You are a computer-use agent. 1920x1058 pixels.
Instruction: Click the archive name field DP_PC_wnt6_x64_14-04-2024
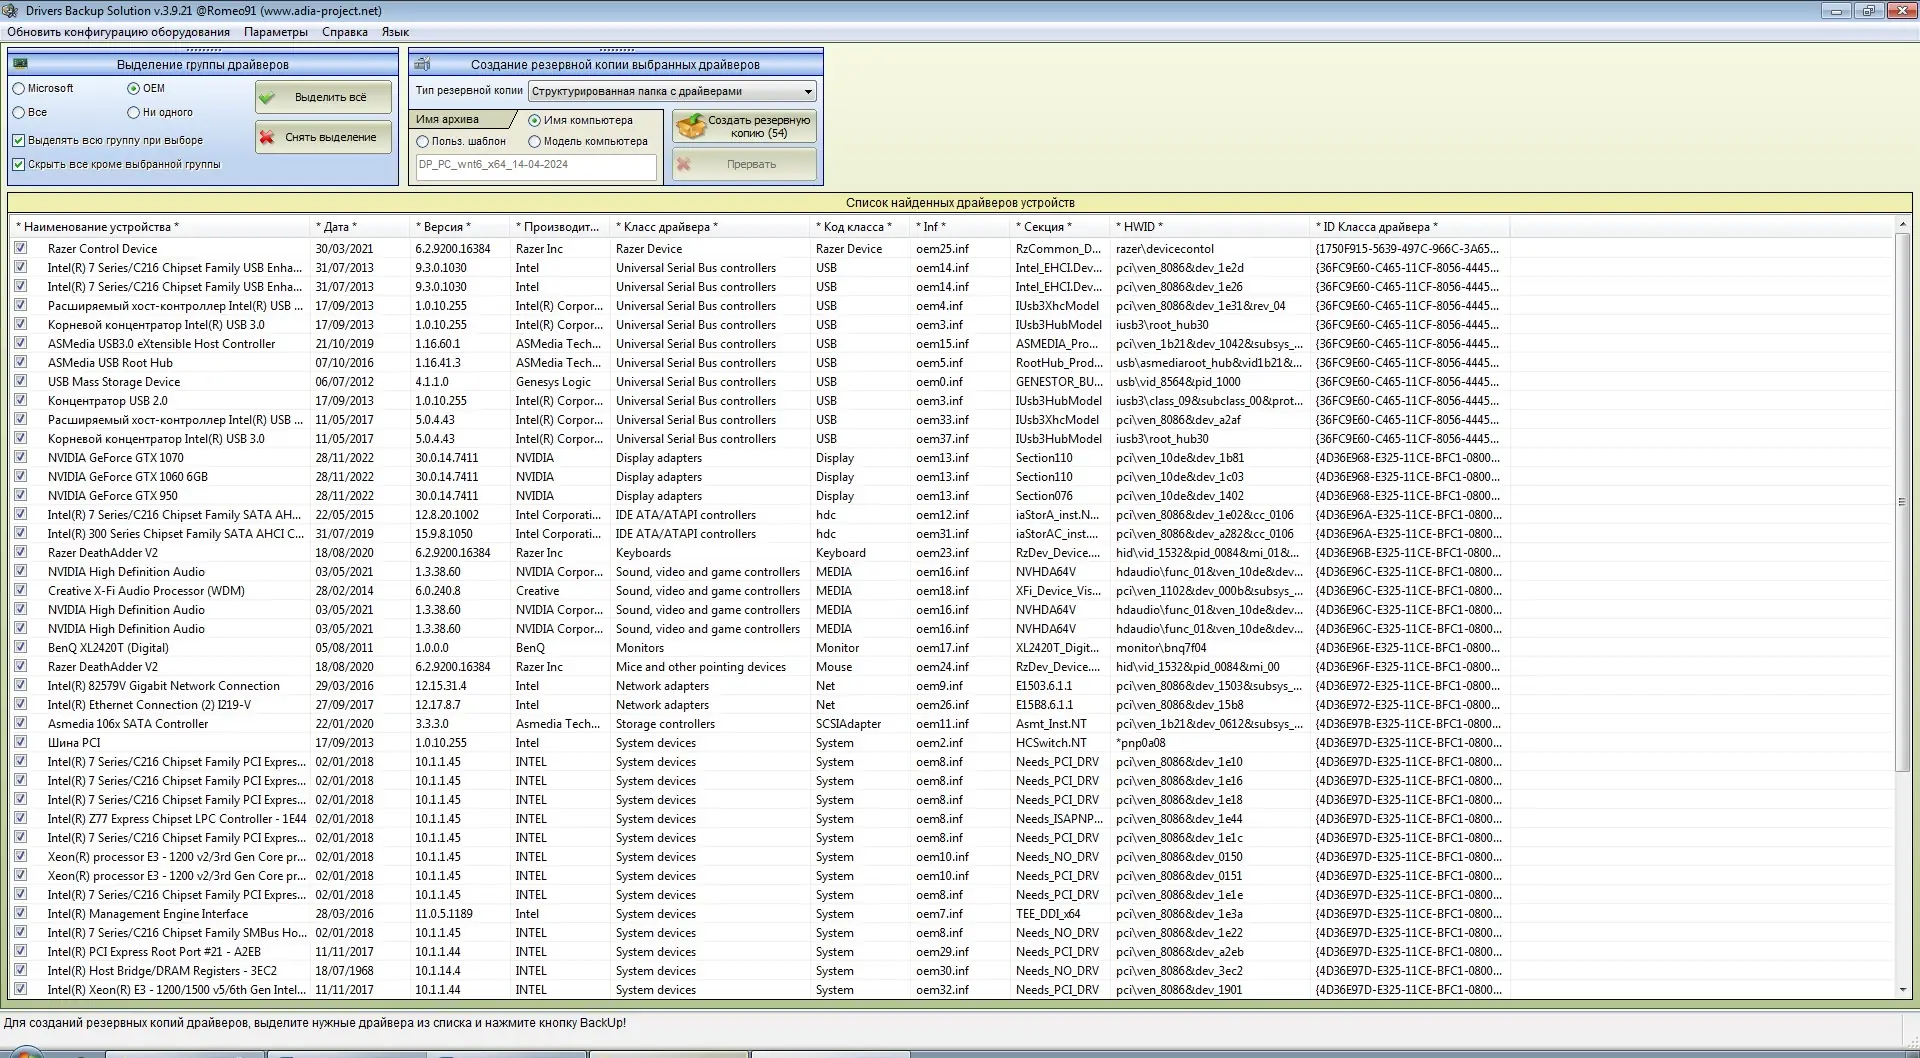(536, 166)
